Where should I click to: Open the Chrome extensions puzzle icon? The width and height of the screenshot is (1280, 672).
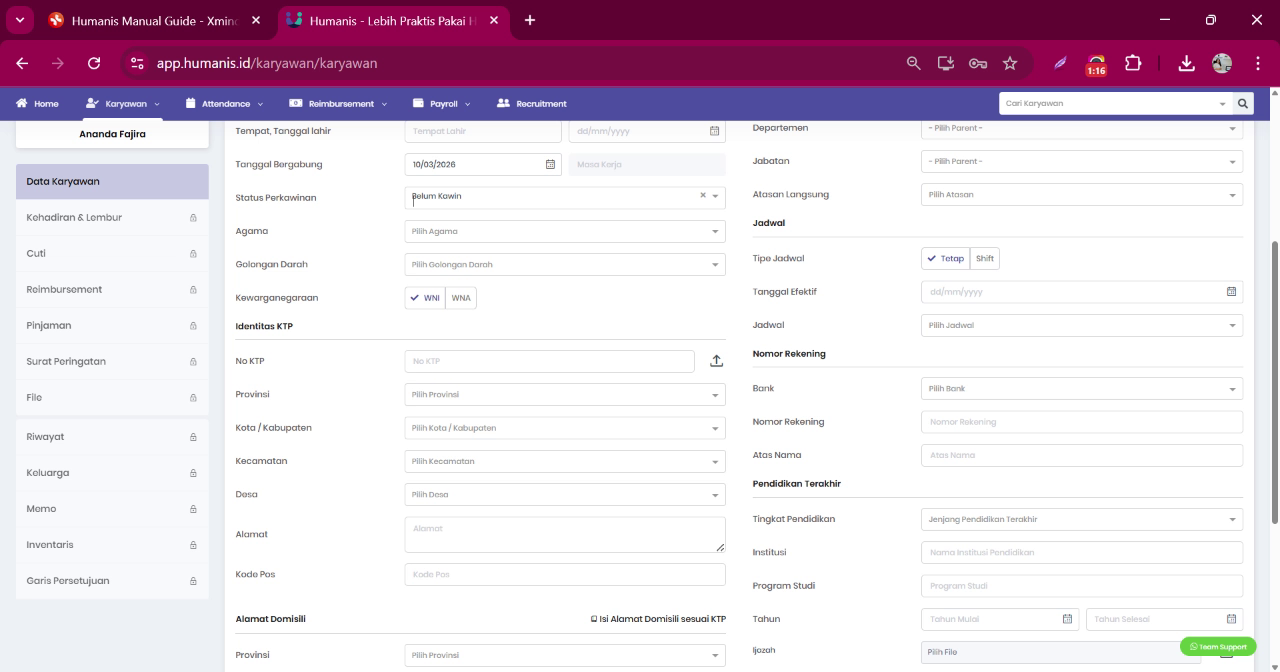[x=1133, y=63]
